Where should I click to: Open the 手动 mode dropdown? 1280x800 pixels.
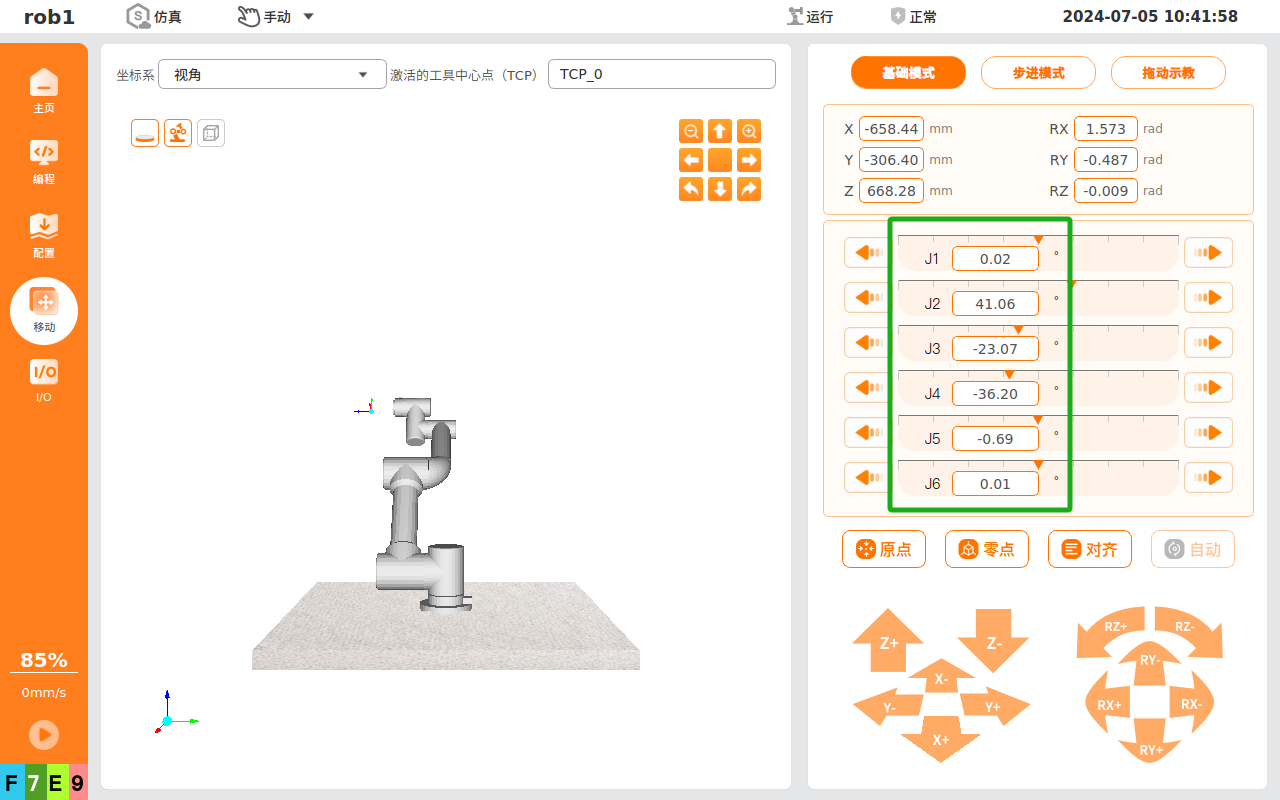[x=276, y=16]
